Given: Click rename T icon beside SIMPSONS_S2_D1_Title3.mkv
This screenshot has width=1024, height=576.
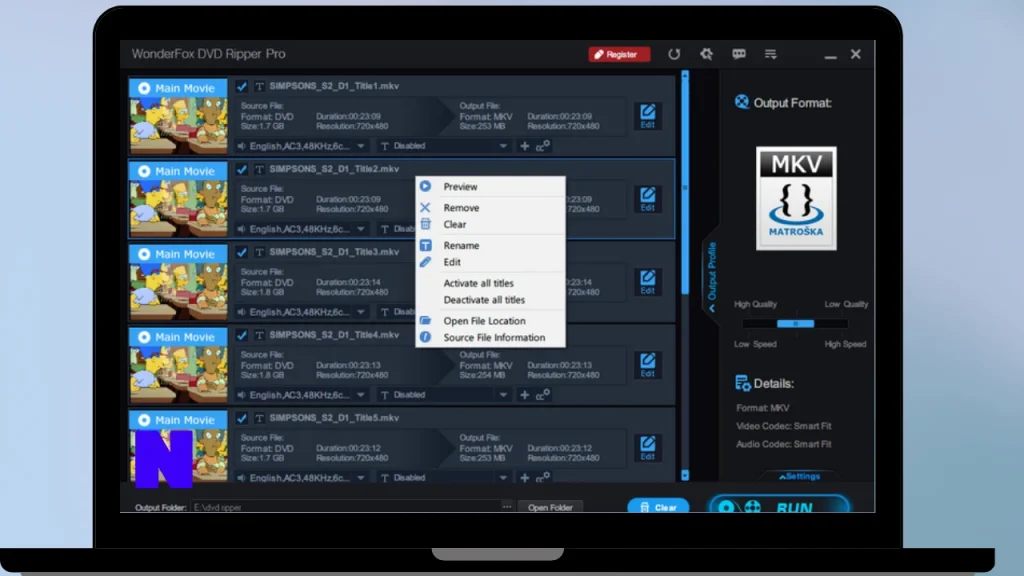Looking at the screenshot, I should [x=259, y=252].
